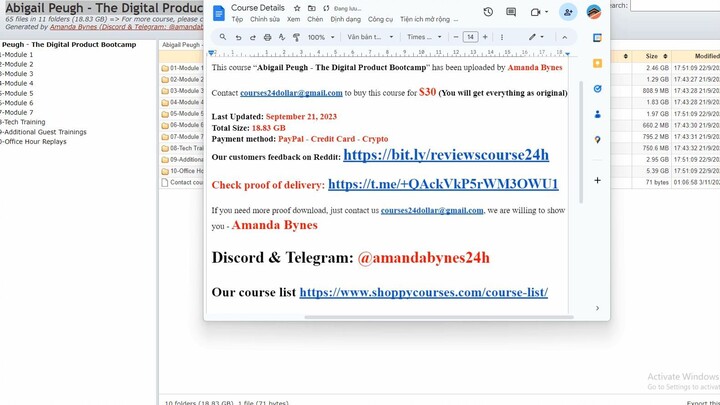720x405 pixels.
Task: Open the editing mode pencil dropdown
Action: (x=535, y=37)
